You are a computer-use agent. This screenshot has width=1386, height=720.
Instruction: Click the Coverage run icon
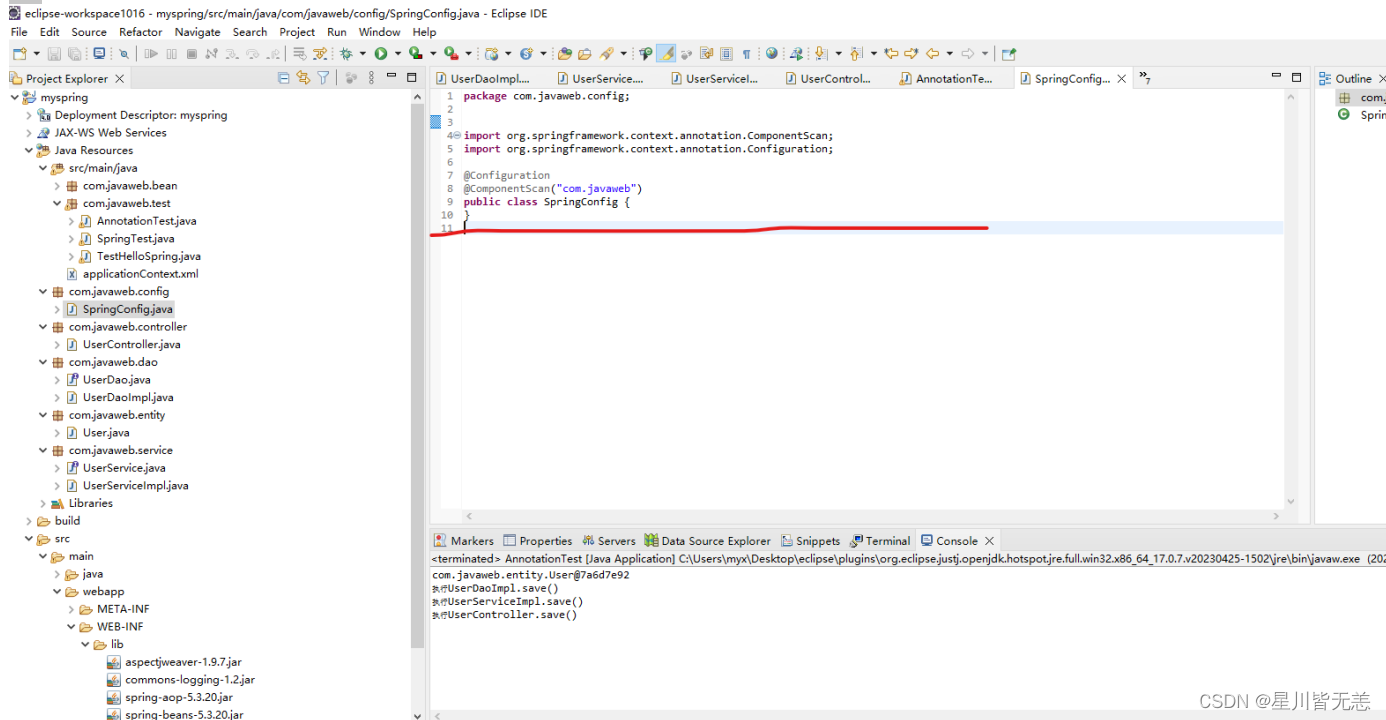point(415,53)
